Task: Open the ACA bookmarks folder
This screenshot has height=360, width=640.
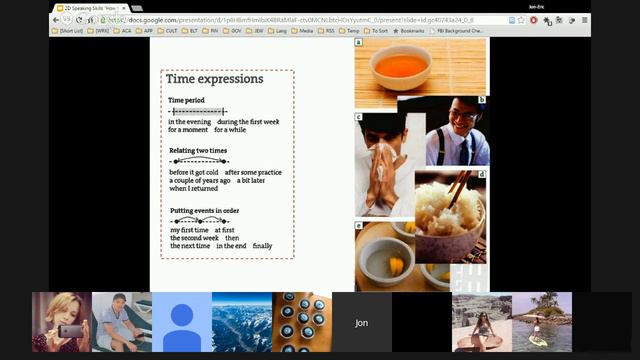Action: tap(122, 31)
